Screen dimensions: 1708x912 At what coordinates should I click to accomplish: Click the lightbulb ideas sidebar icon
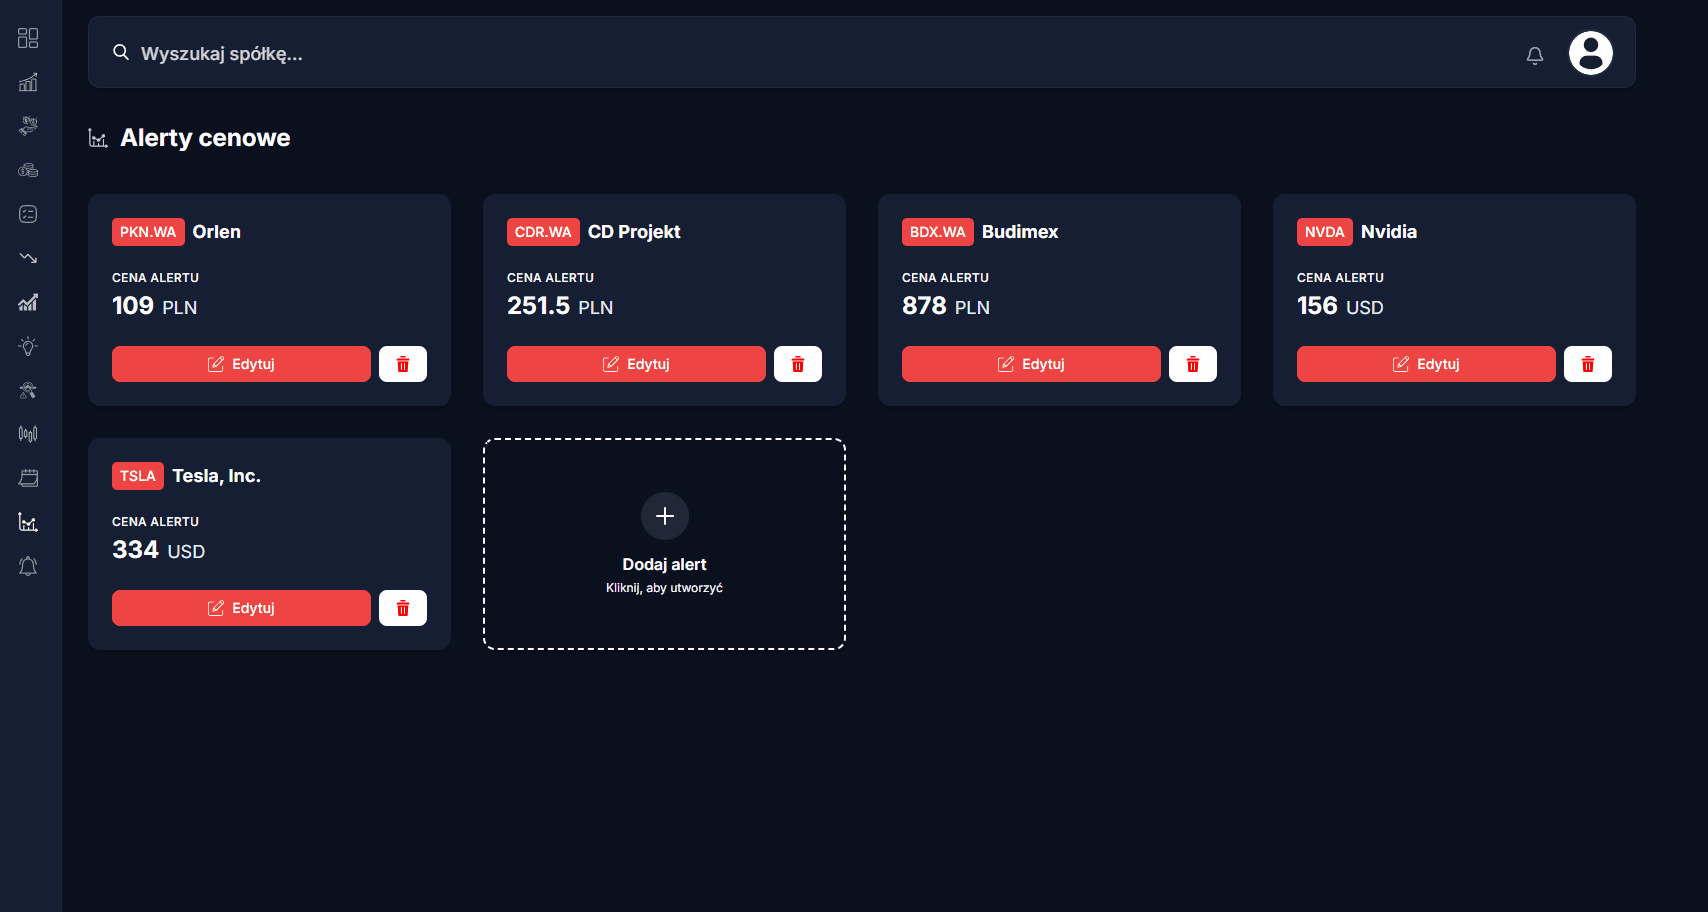click(x=28, y=346)
